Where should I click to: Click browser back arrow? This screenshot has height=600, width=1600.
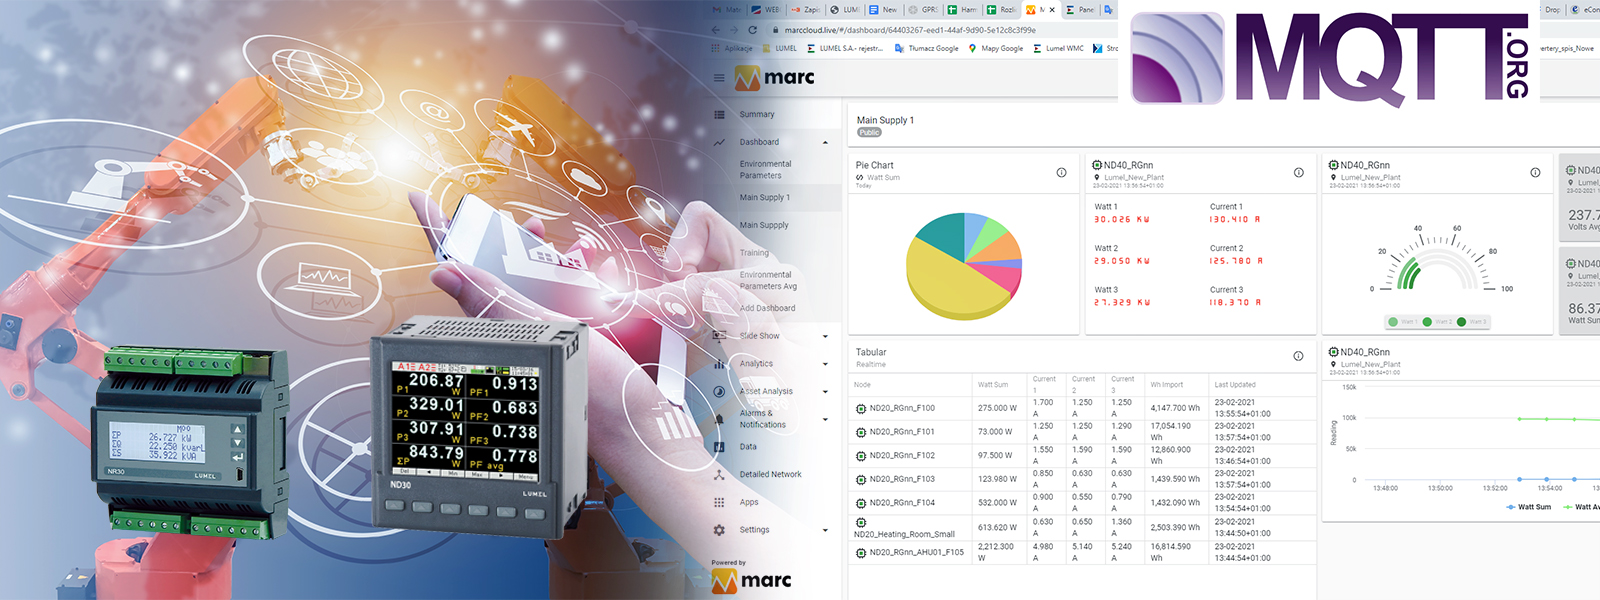point(716,30)
